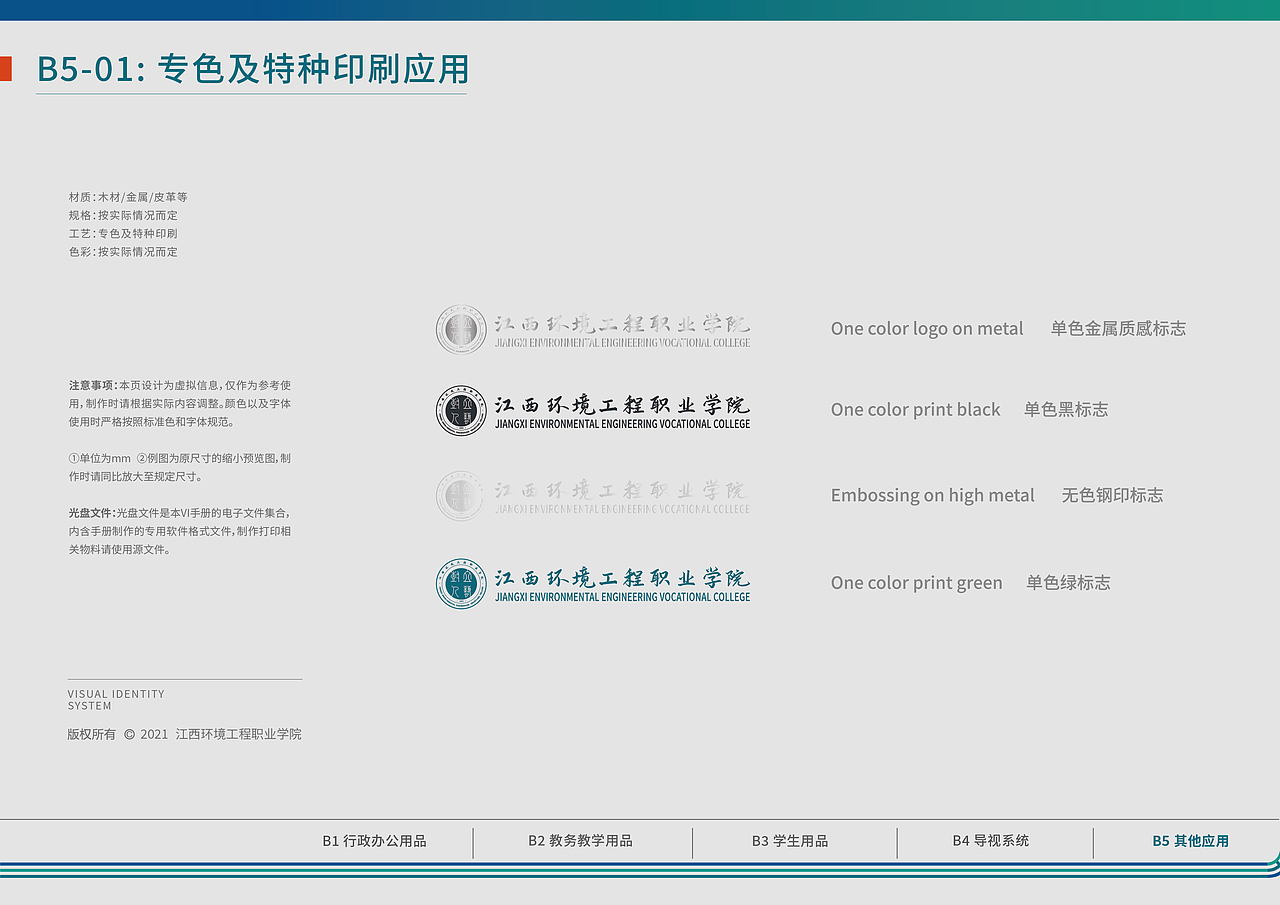Select the metallic silver logo seal icon
This screenshot has width=1280, height=905.
click(459, 329)
